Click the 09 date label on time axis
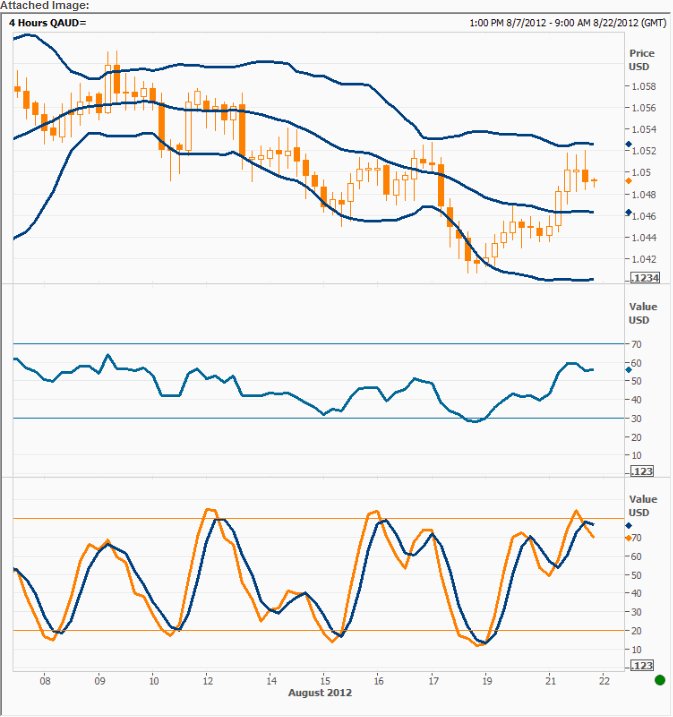673x717 pixels. (100, 681)
